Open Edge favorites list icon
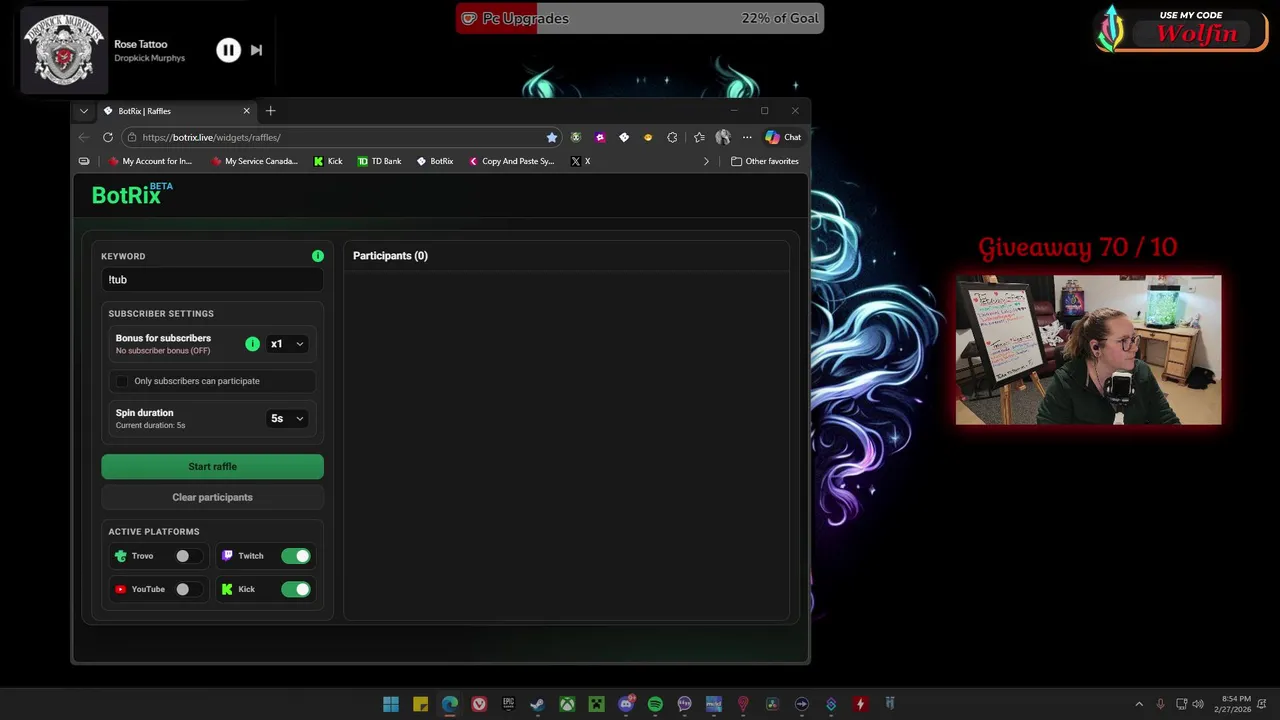The width and height of the screenshot is (1280, 720). pos(699,137)
